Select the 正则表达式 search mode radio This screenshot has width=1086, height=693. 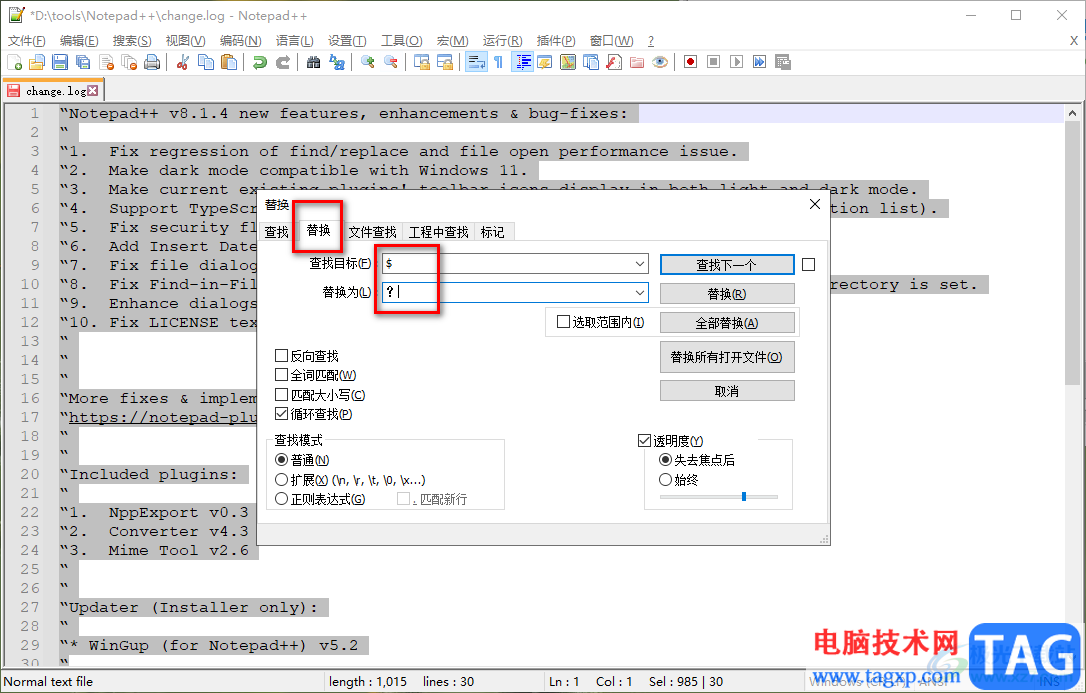point(281,498)
